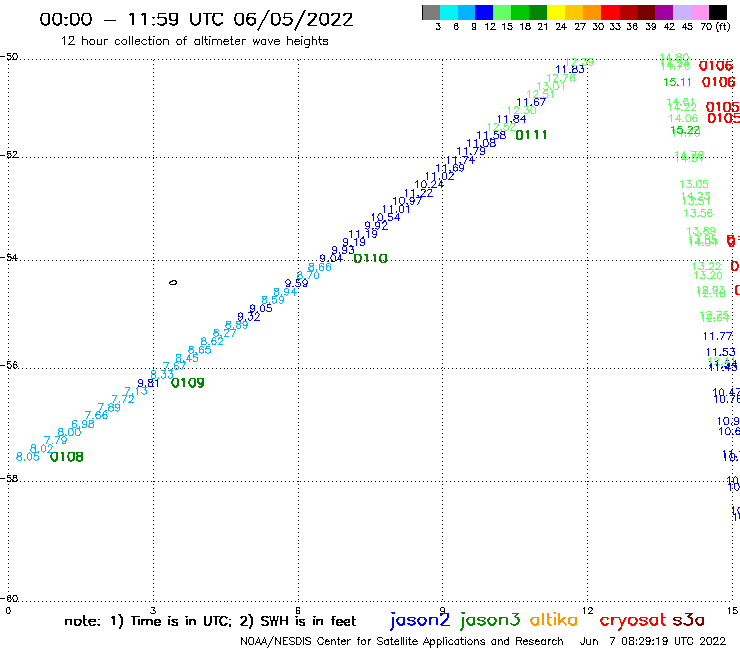Image resolution: width=740 pixels, height=650 pixels.
Task: Click wave height value 8.45
Action: pyautogui.click(x=187, y=358)
